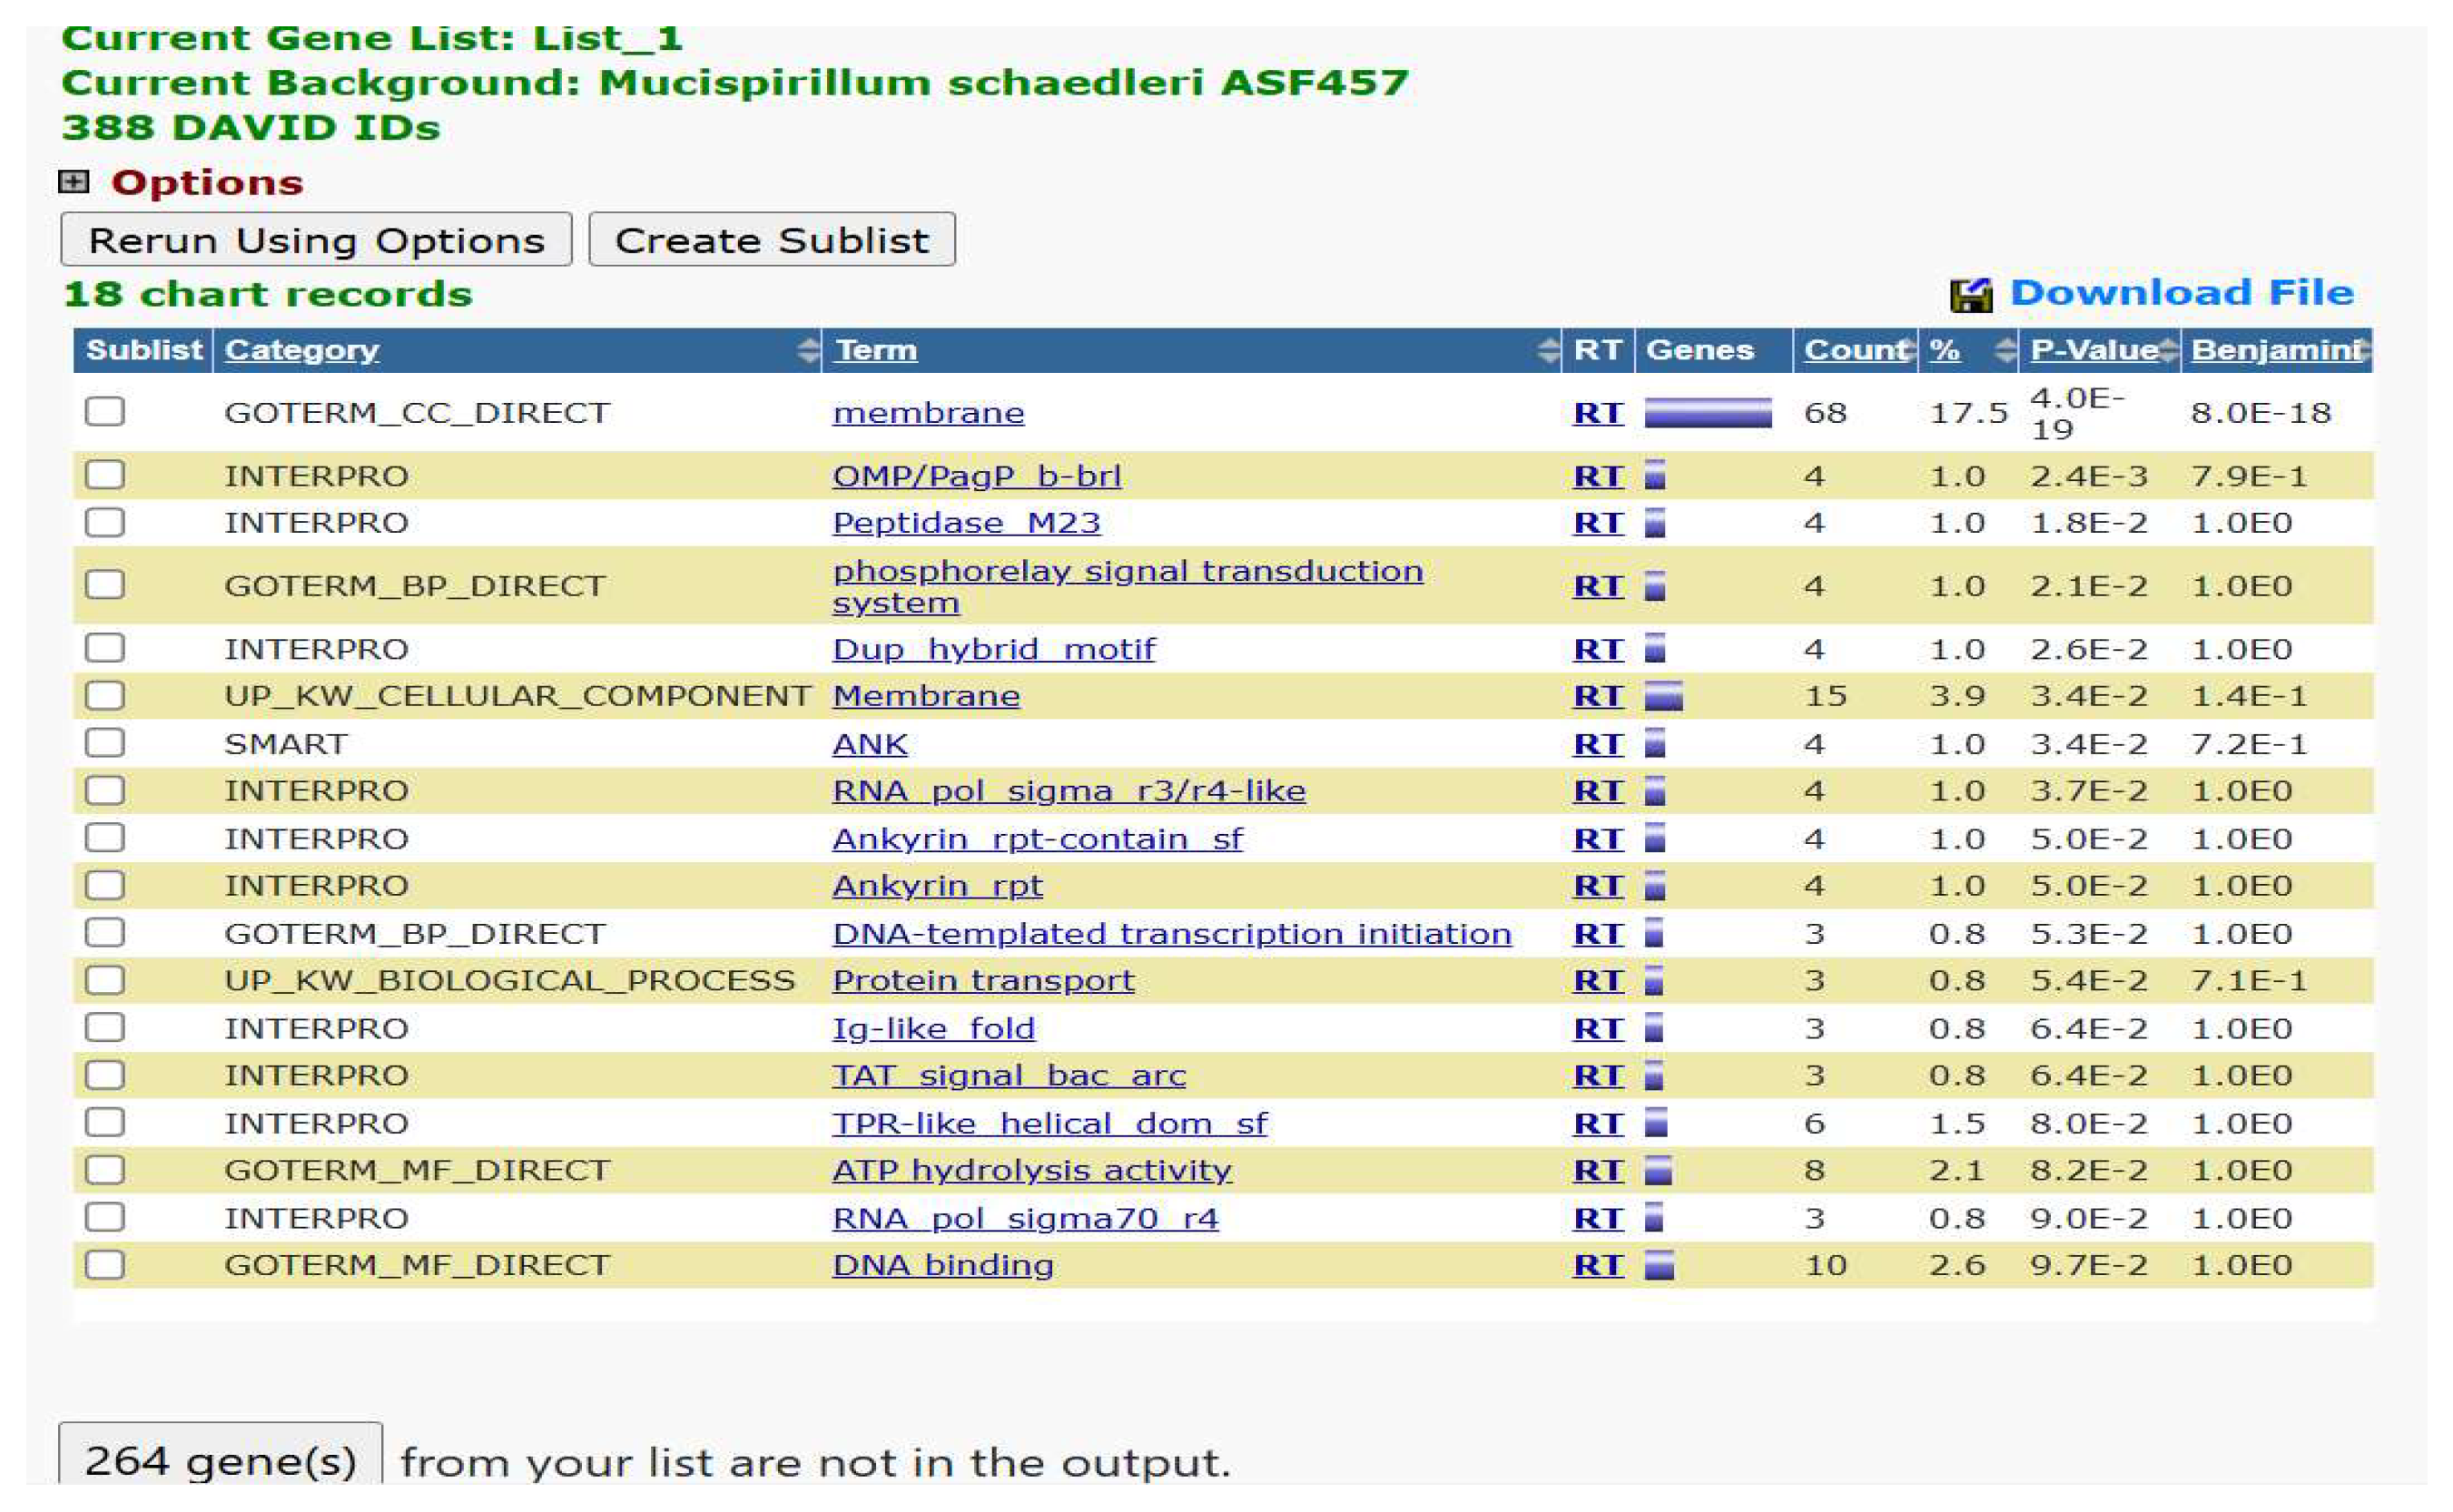Check sublist checkbox for membrane row
Viewport: 2453px width, 1512px height.
tap(105, 413)
